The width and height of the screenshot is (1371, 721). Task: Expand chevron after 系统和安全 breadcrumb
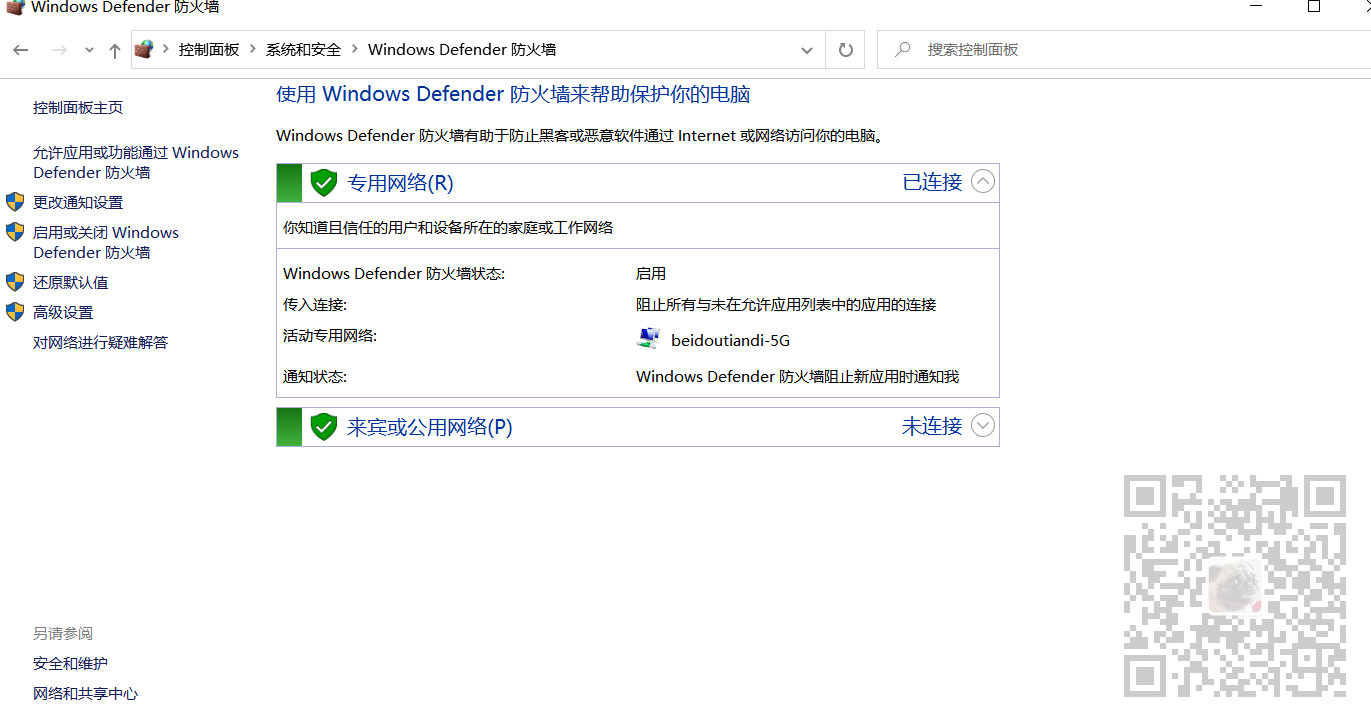point(354,49)
